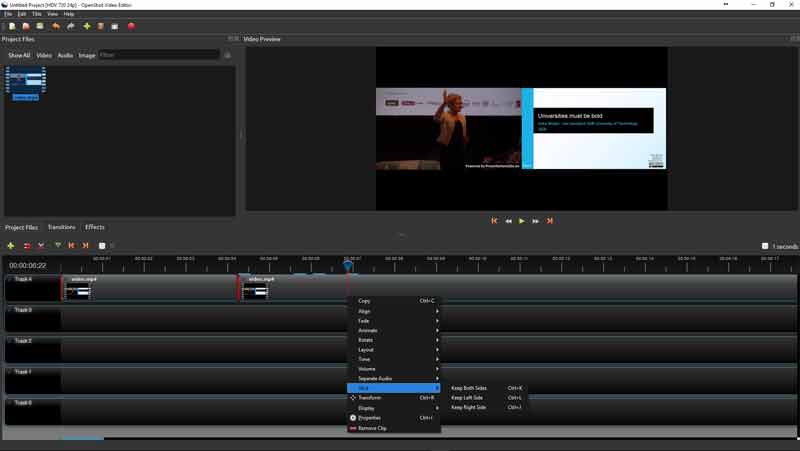The width and height of the screenshot is (800, 451).
Task: Expand Rotate submenu
Action: [394, 340]
